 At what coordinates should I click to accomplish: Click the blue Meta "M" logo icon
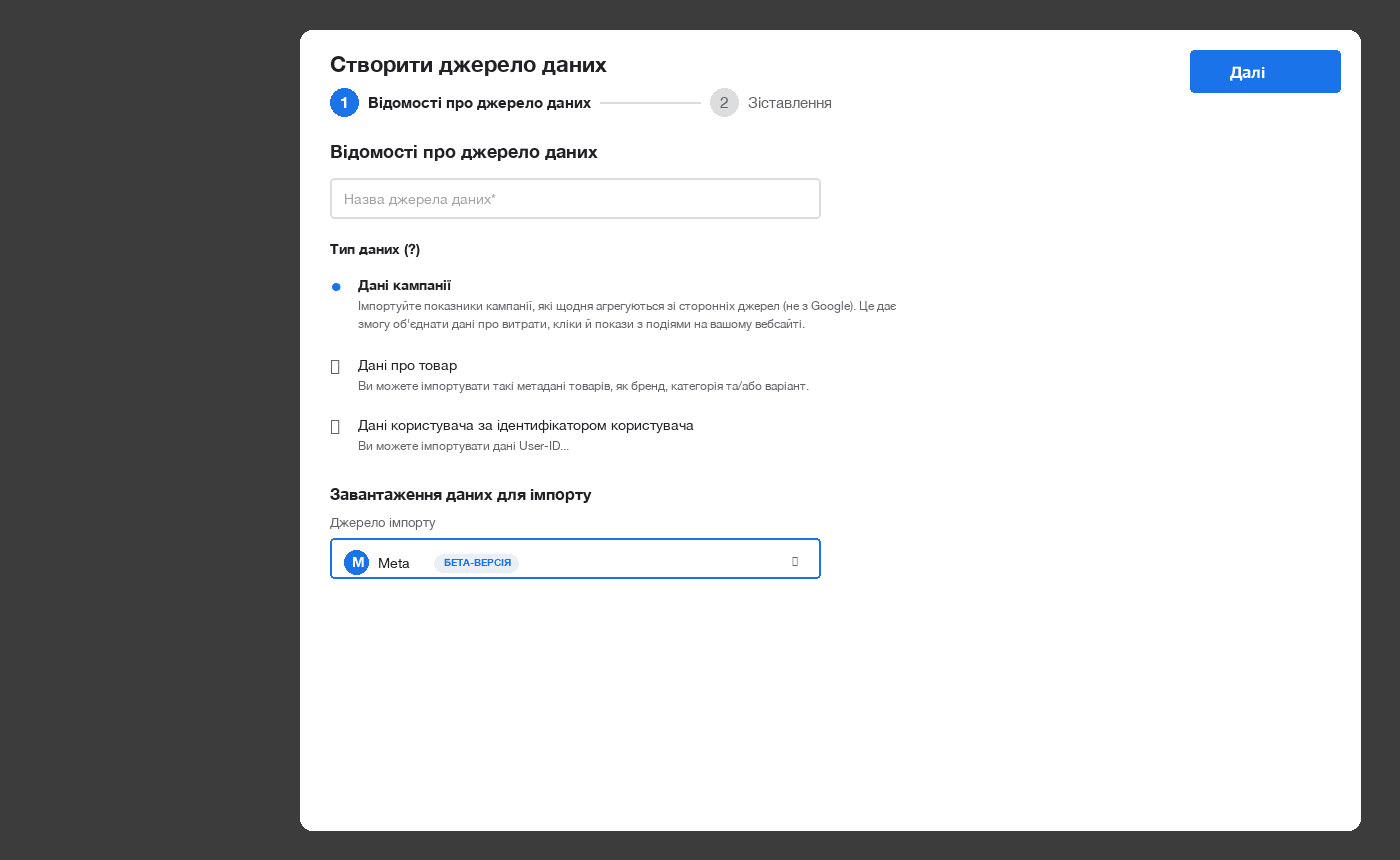tap(357, 563)
